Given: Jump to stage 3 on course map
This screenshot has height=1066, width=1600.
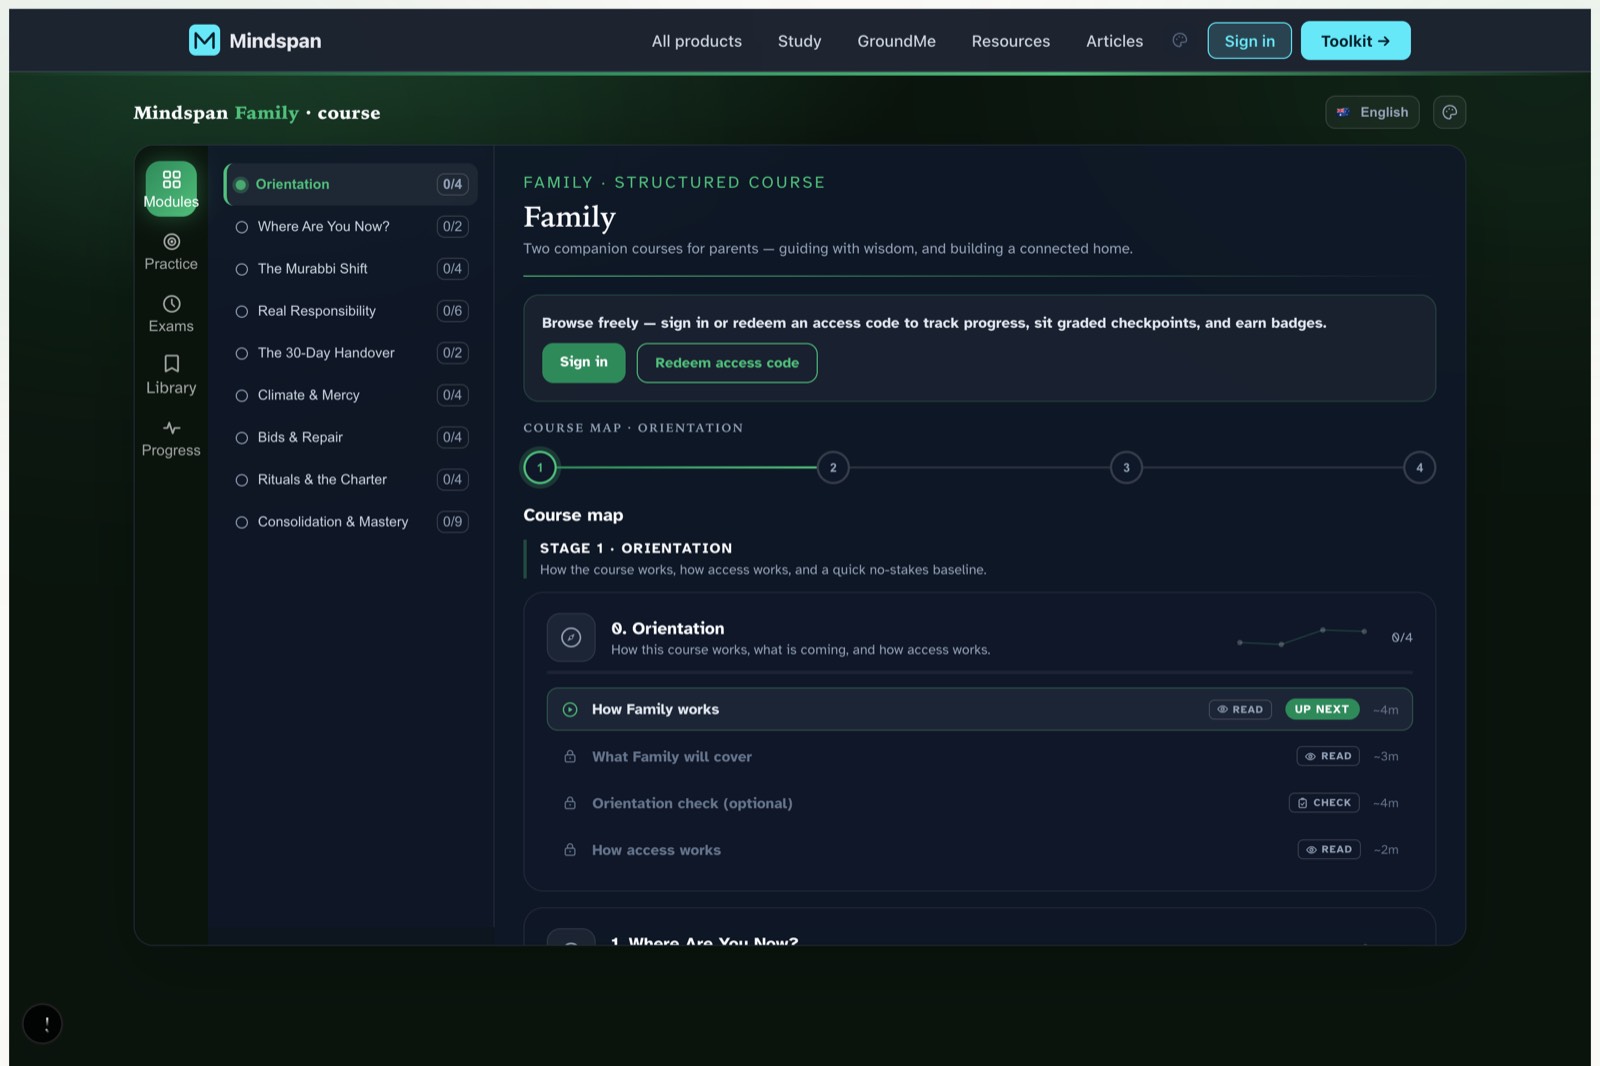Looking at the screenshot, I should pos(1126,467).
